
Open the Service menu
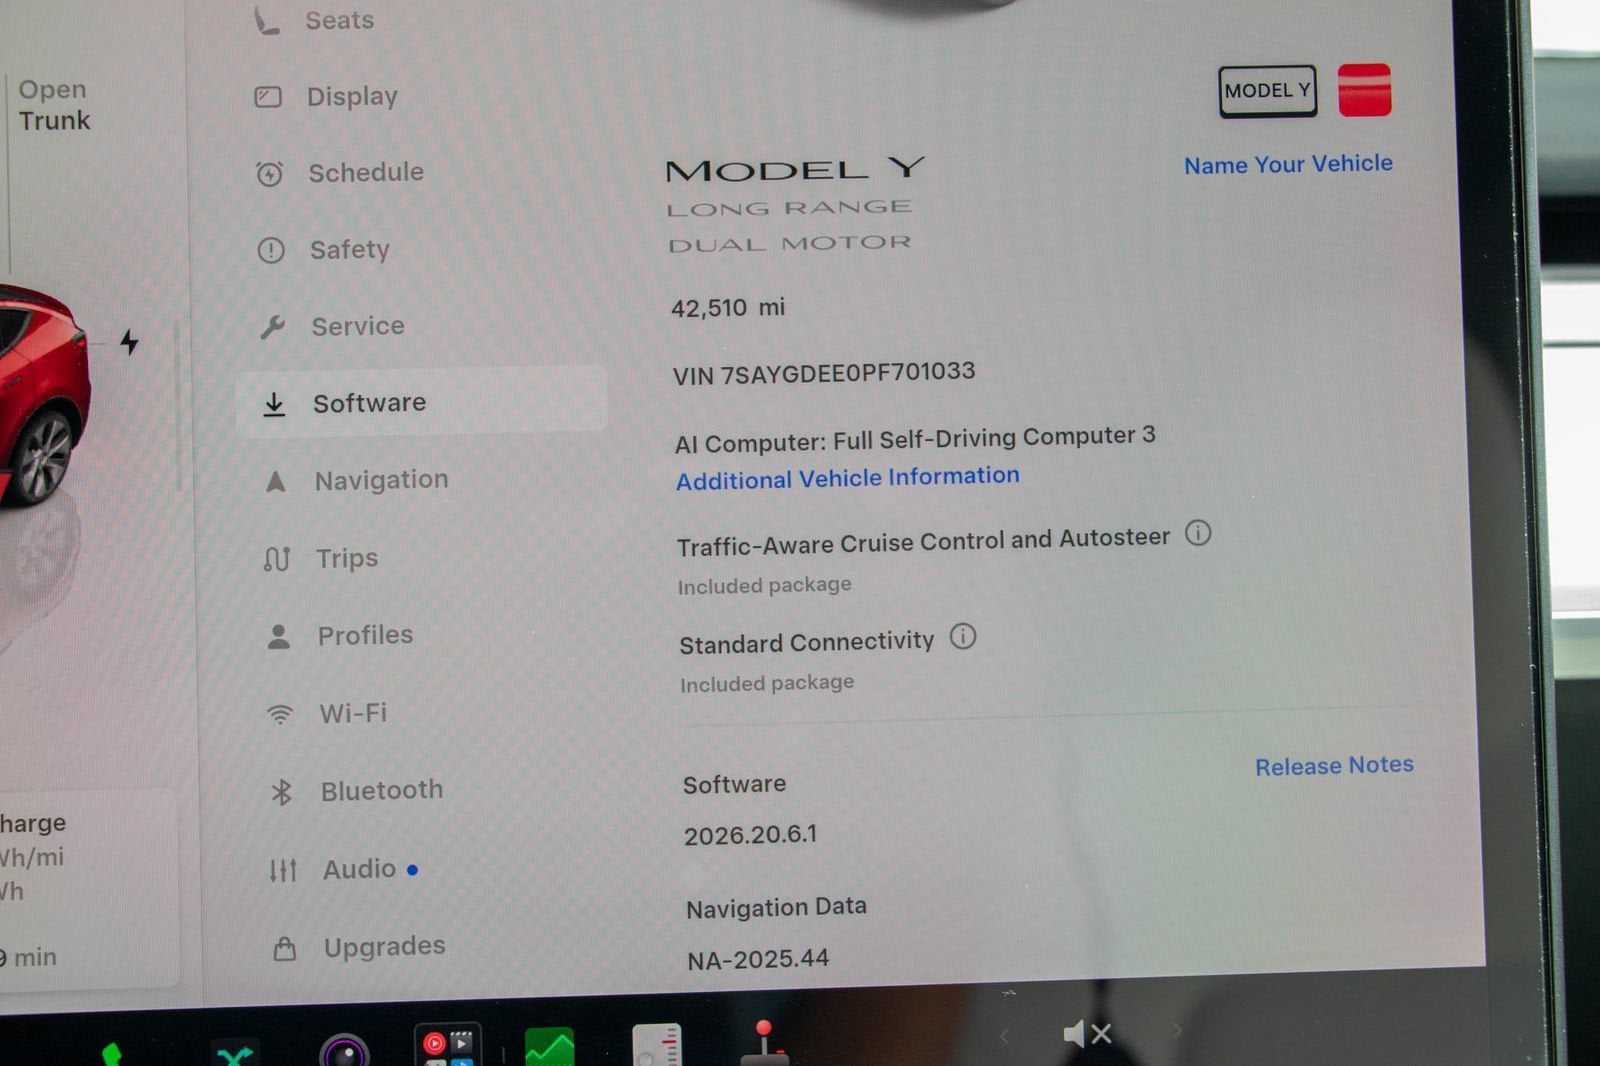click(332, 326)
